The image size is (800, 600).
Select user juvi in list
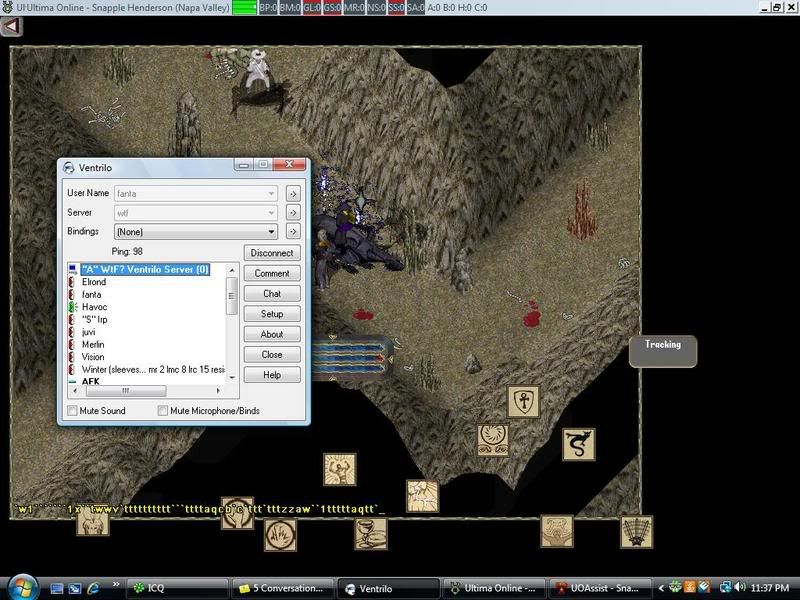(88, 332)
